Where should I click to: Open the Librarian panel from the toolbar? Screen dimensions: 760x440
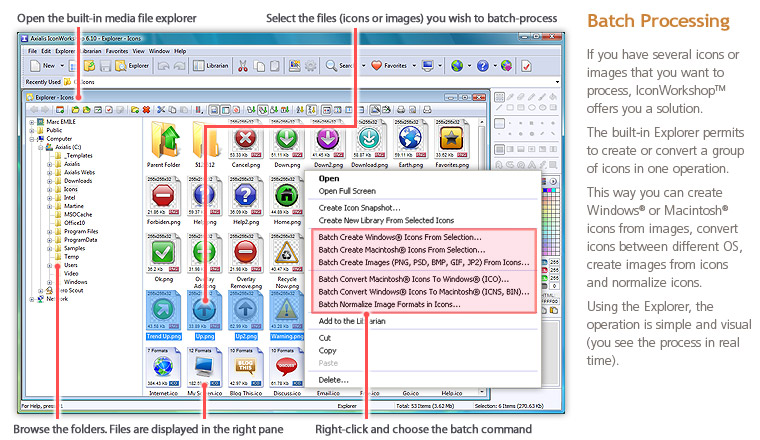pos(210,66)
